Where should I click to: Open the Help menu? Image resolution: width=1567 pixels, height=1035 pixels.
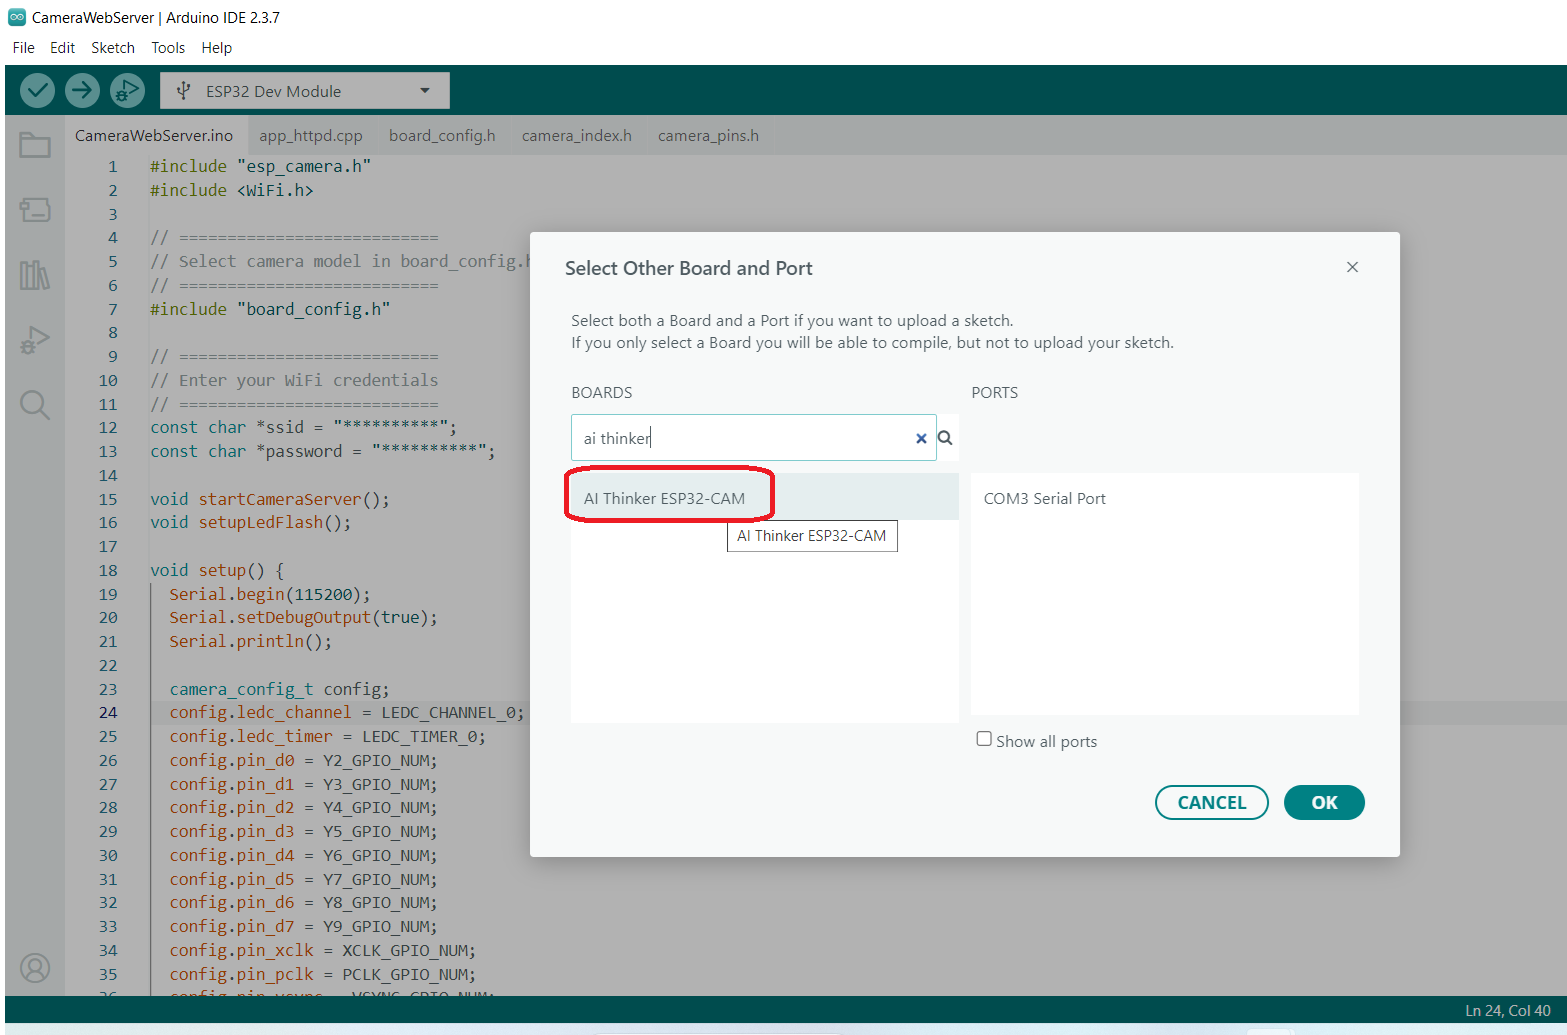(216, 47)
